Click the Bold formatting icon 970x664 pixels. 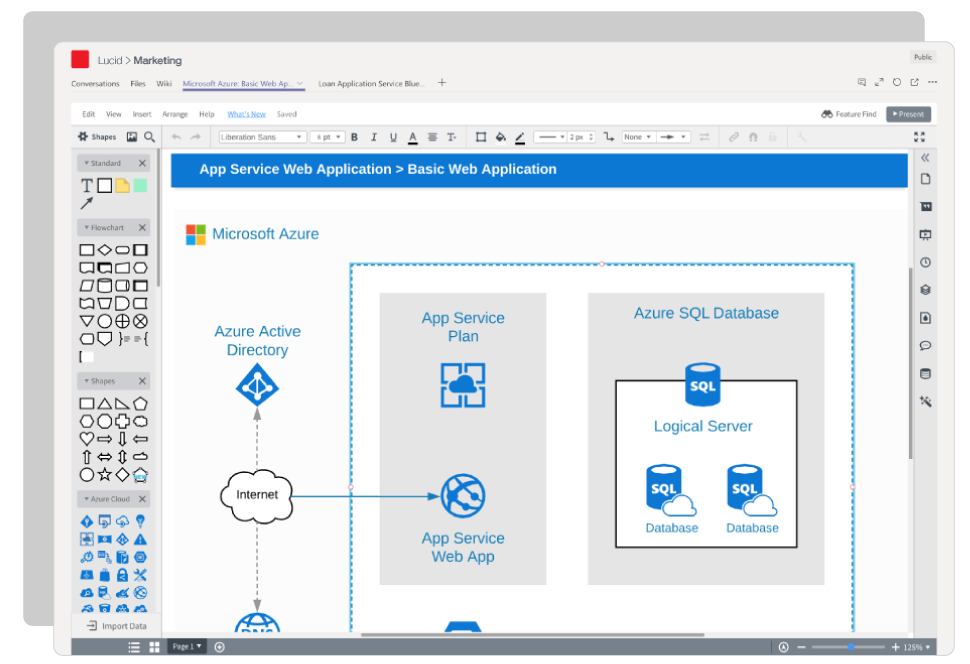pyautogui.click(x=372, y=137)
